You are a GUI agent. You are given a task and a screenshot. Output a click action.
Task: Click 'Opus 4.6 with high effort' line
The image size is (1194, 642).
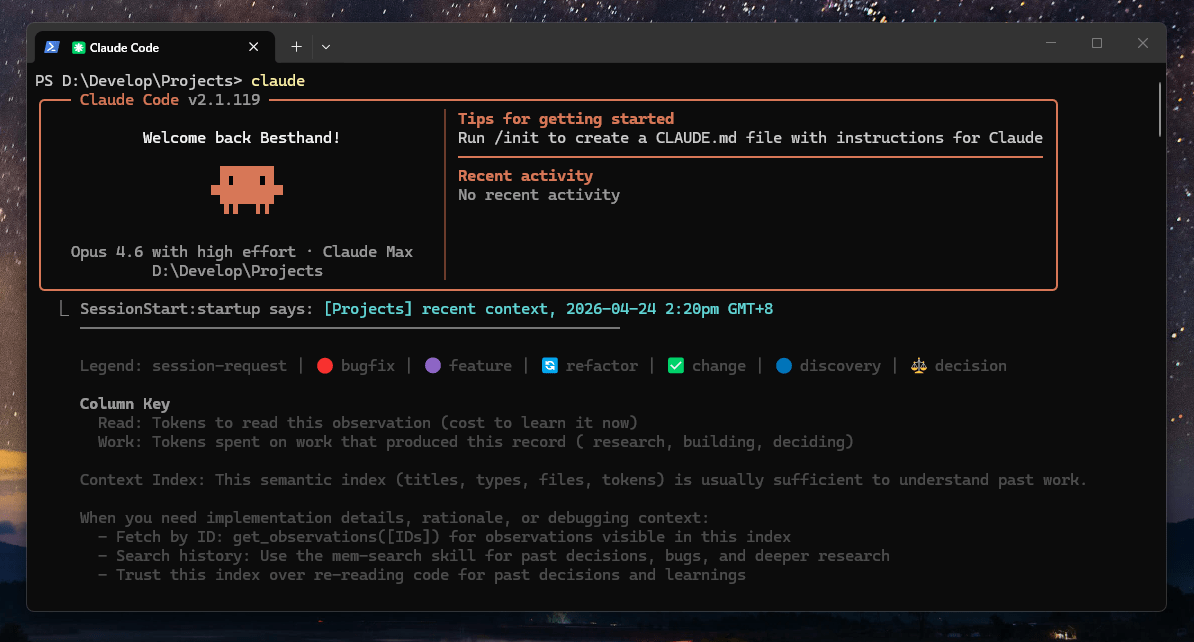(241, 252)
